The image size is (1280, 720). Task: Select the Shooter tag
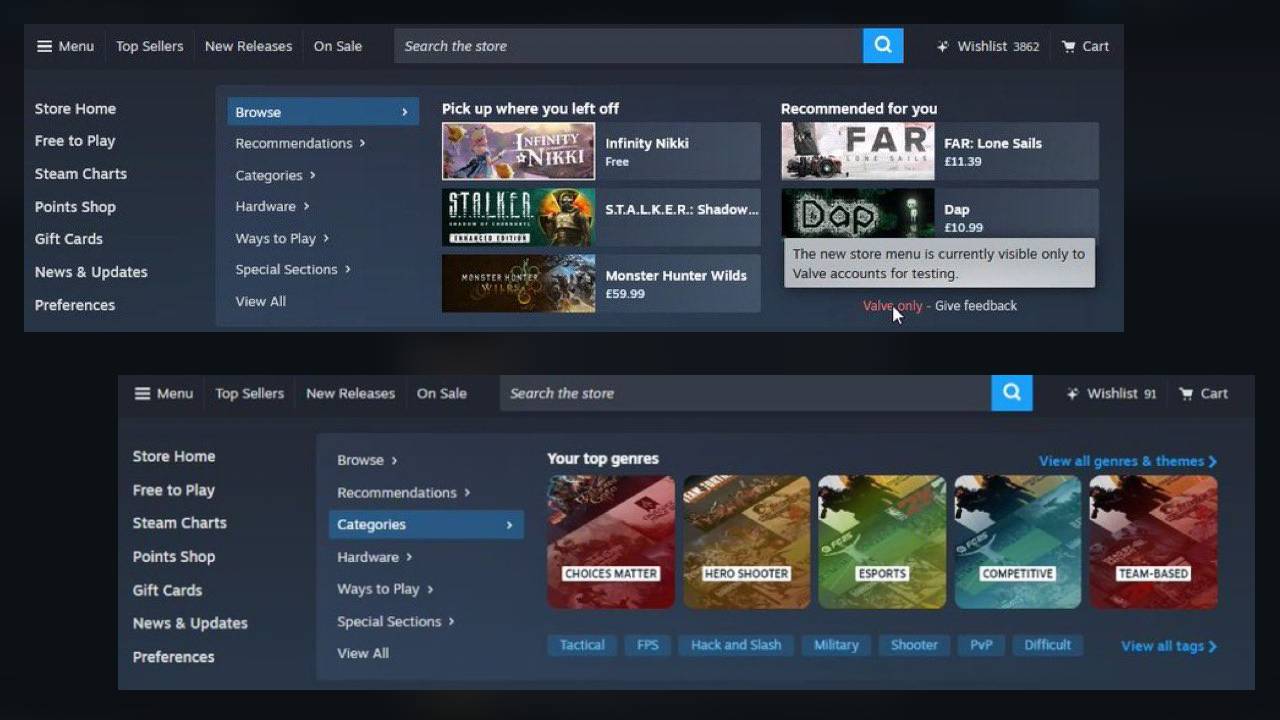tap(914, 645)
